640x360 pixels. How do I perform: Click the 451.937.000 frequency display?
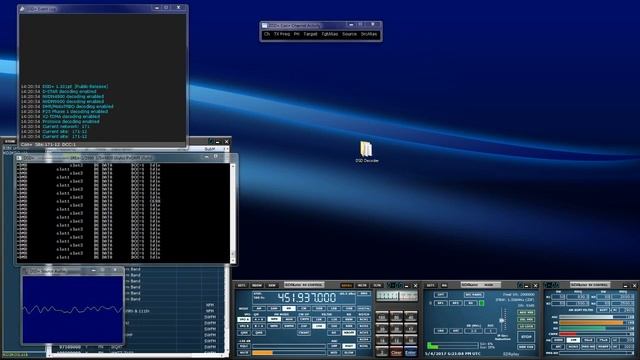[x=307, y=298]
